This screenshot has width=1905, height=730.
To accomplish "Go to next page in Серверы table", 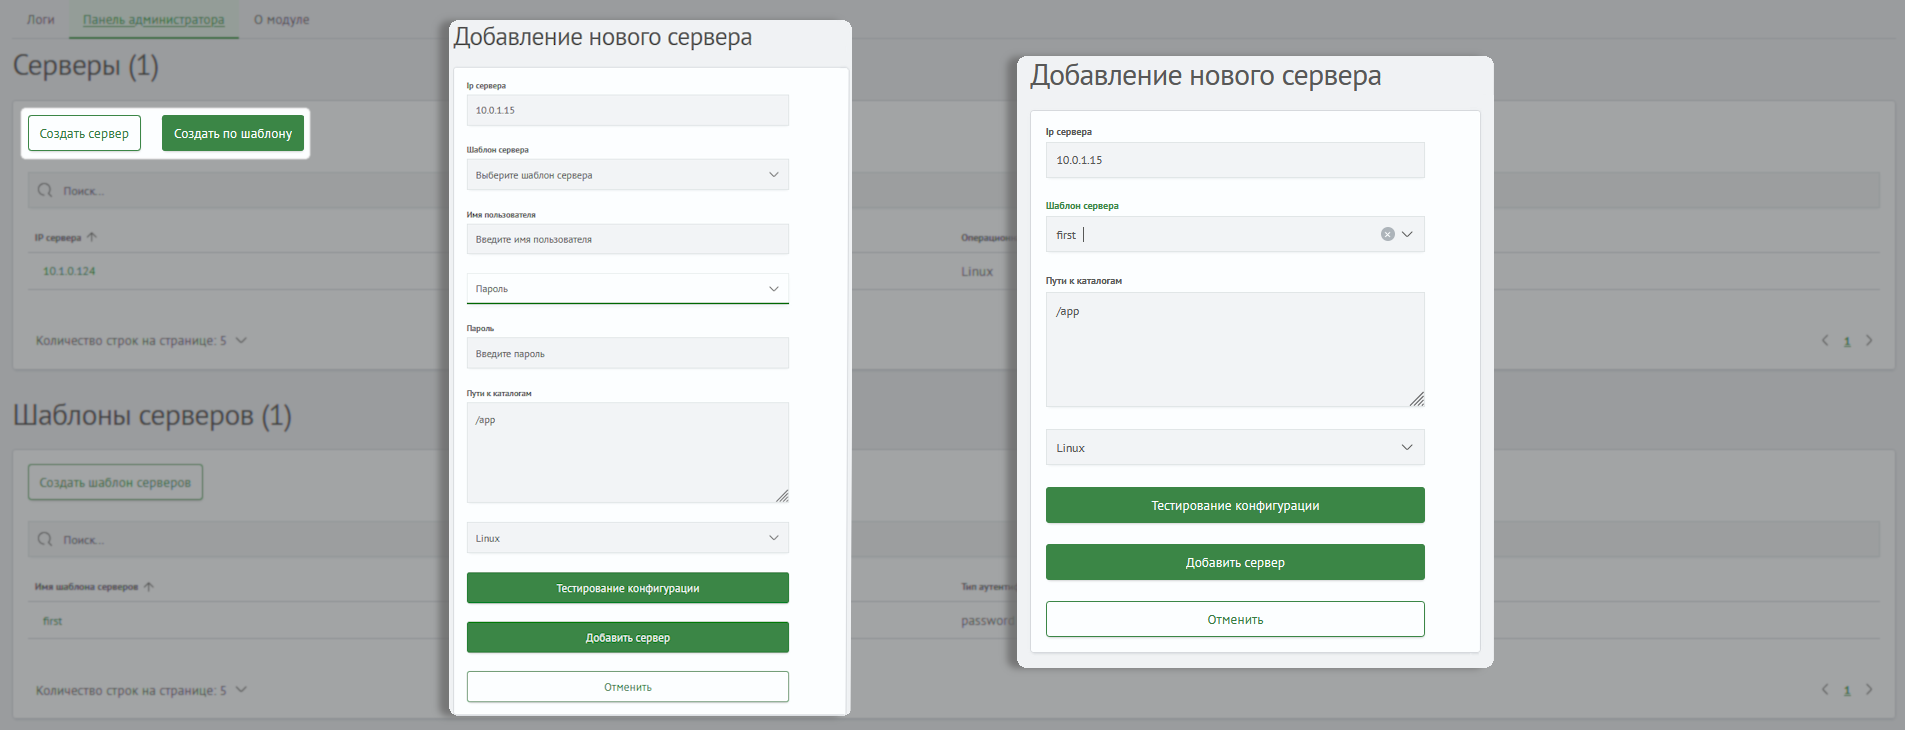I will (1868, 341).
